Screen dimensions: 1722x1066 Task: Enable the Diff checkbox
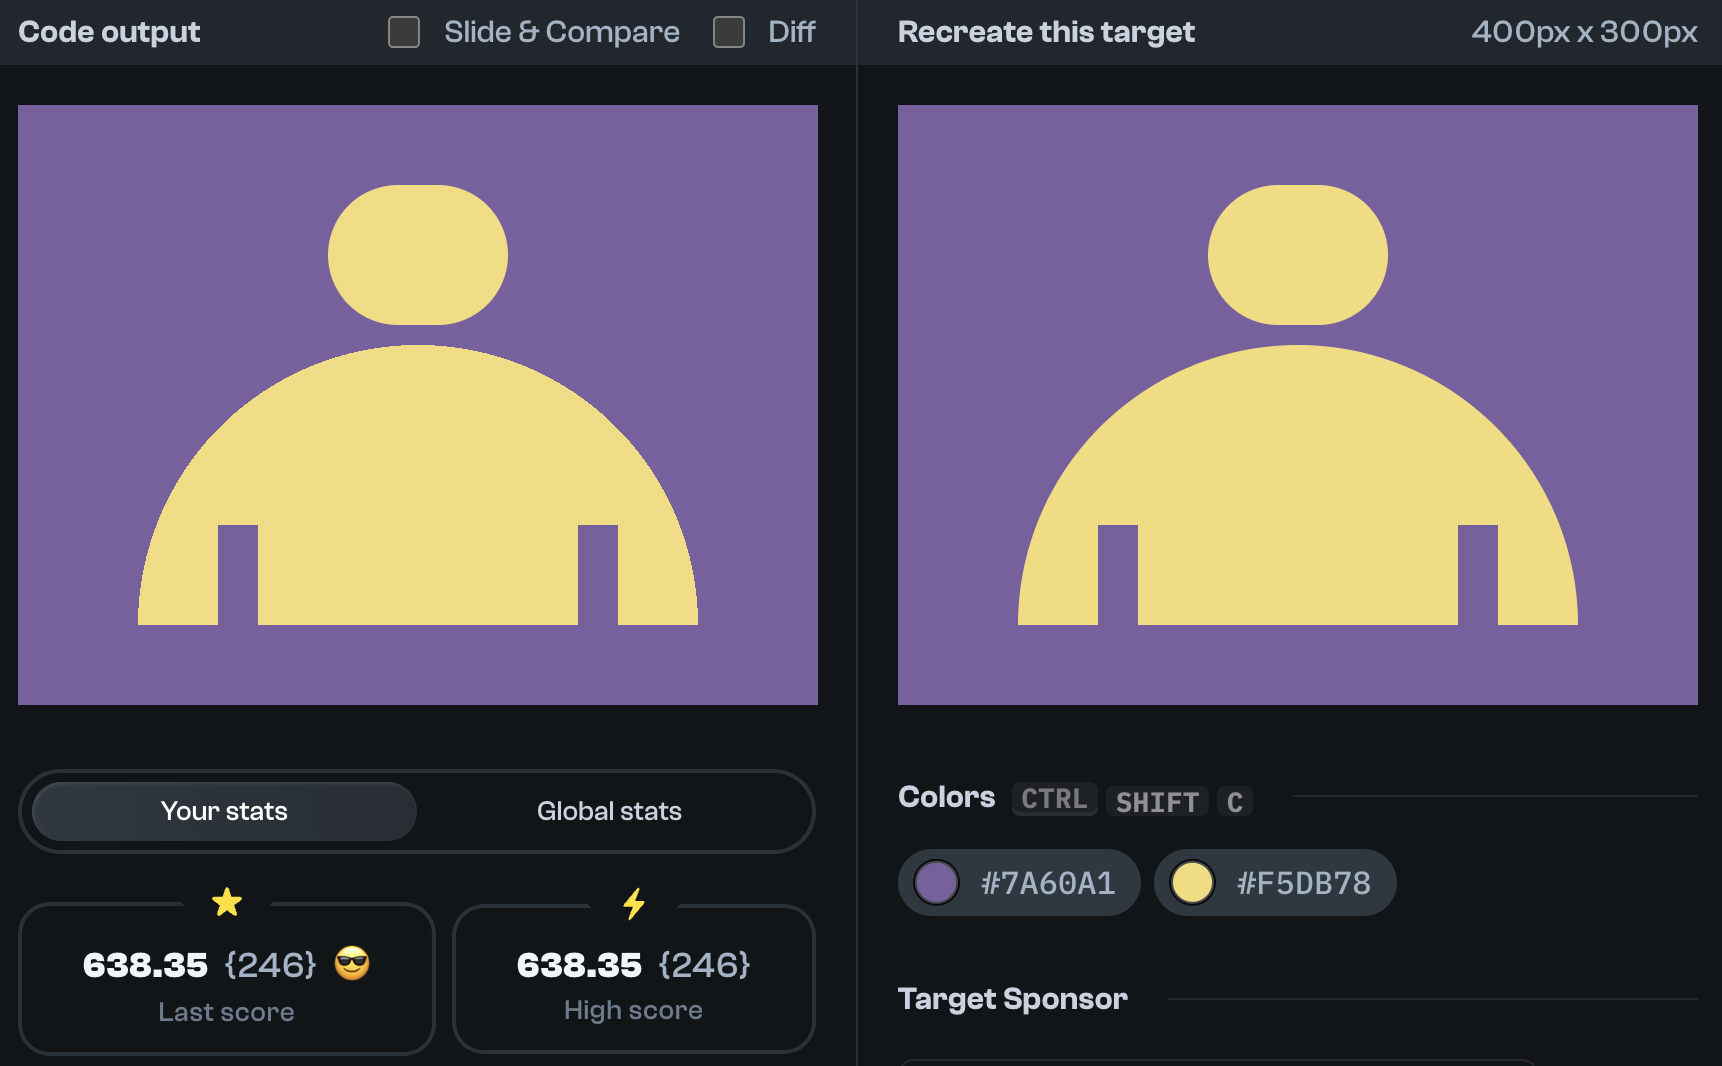(727, 32)
